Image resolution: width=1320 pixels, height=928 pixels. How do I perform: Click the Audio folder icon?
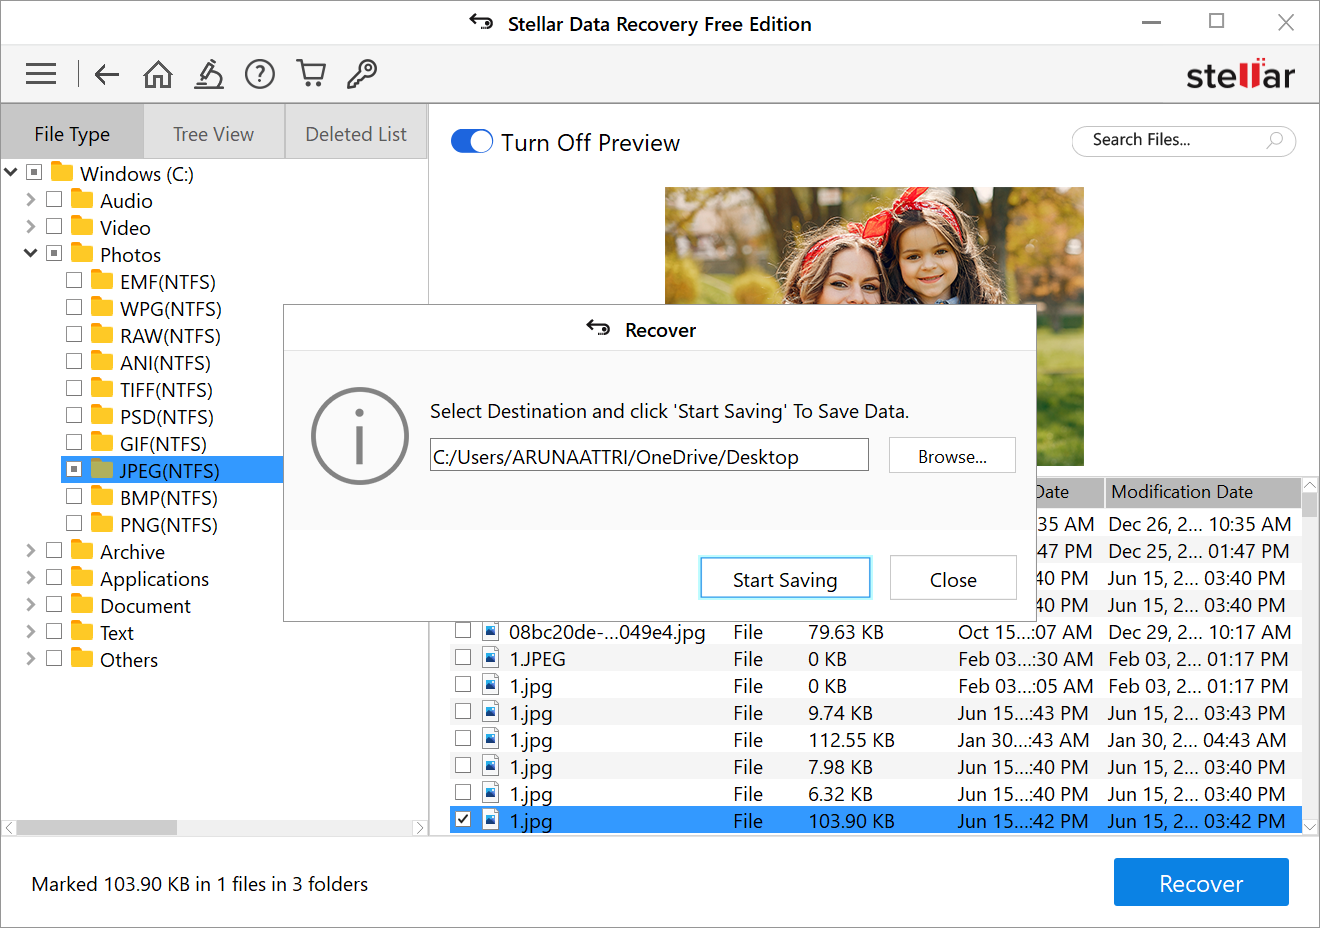point(82,199)
